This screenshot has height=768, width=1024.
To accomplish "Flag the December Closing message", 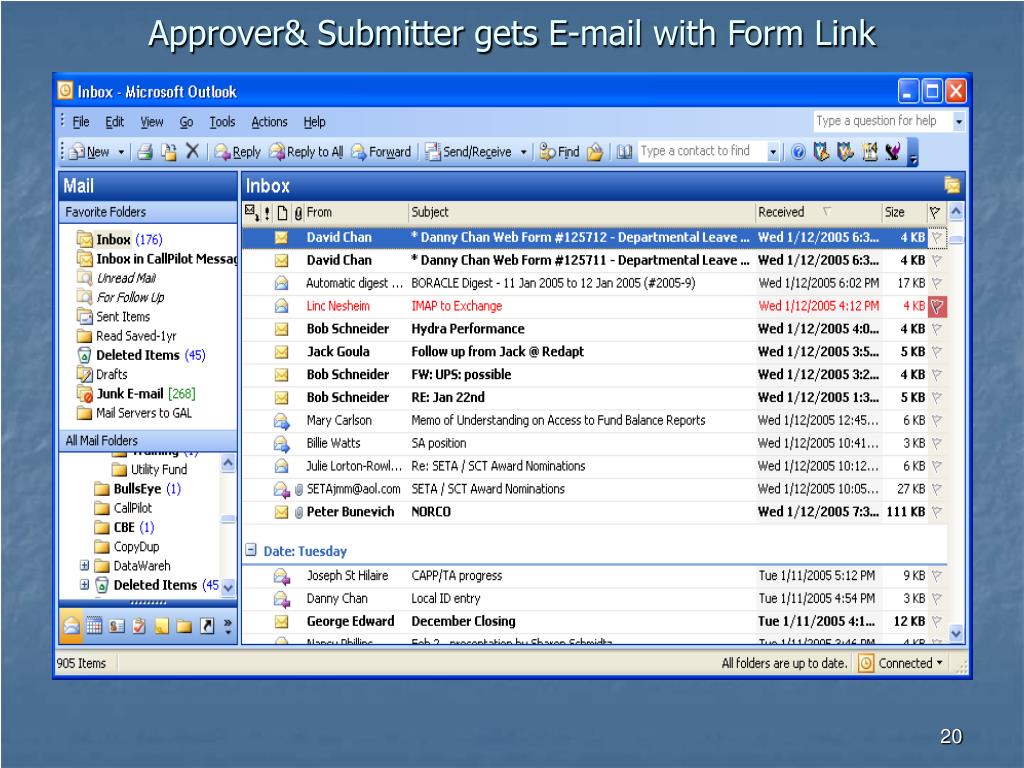I will click(x=937, y=622).
